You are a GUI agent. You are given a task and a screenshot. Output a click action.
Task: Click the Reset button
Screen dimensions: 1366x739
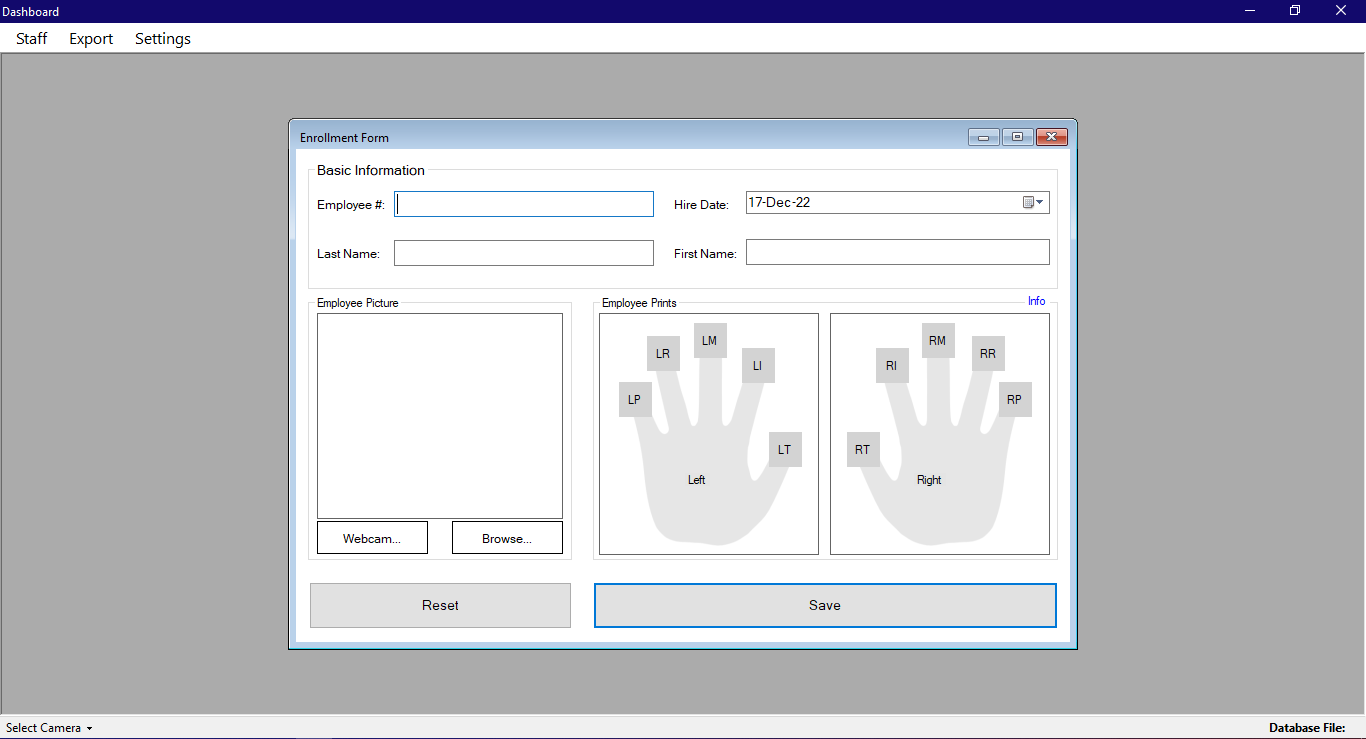click(440, 605)
